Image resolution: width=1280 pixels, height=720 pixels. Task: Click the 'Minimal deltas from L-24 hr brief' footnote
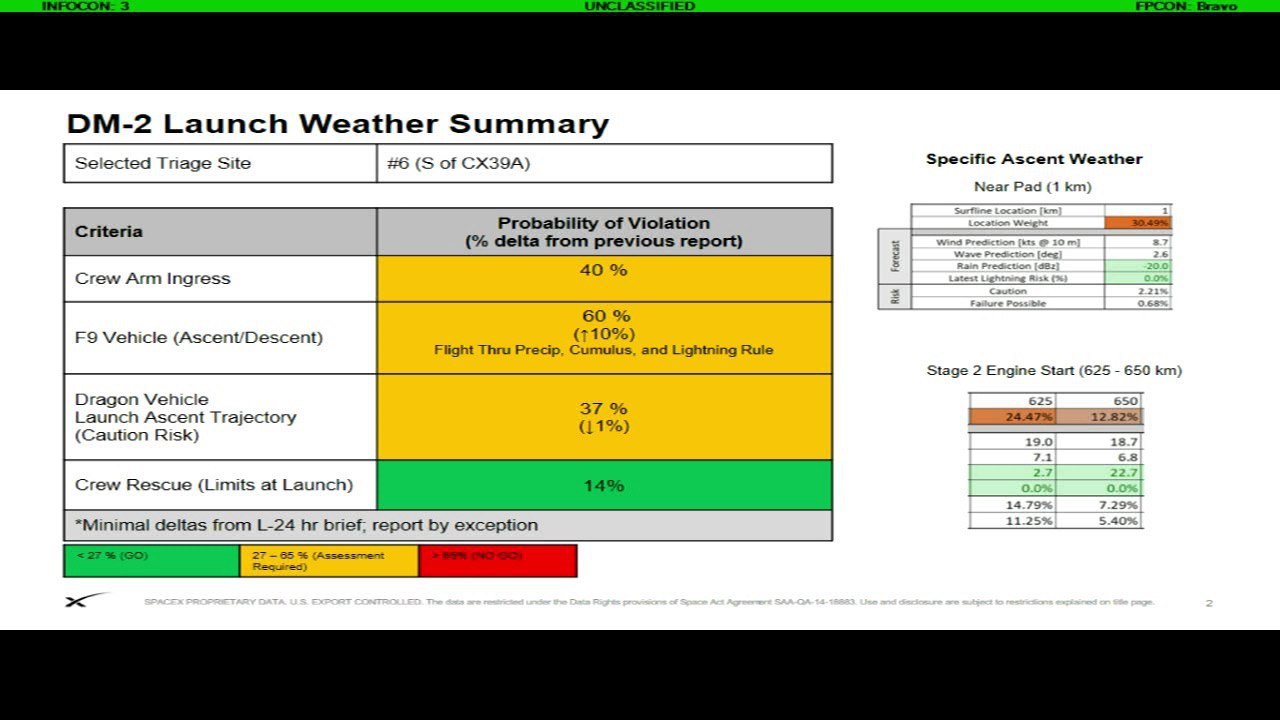(306, 525)
